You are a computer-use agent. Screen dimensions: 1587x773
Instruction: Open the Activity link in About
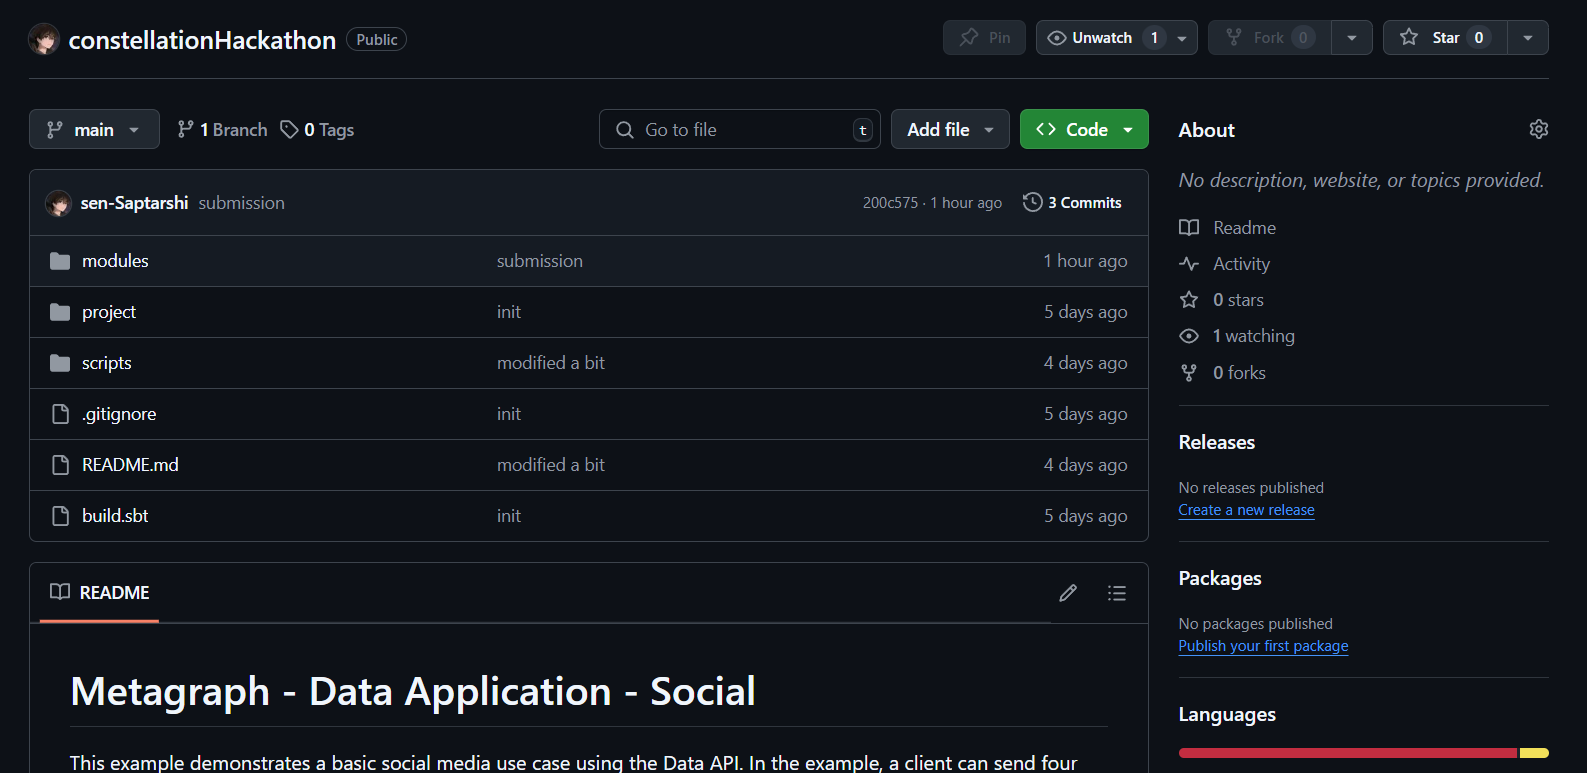(1225, 264)
